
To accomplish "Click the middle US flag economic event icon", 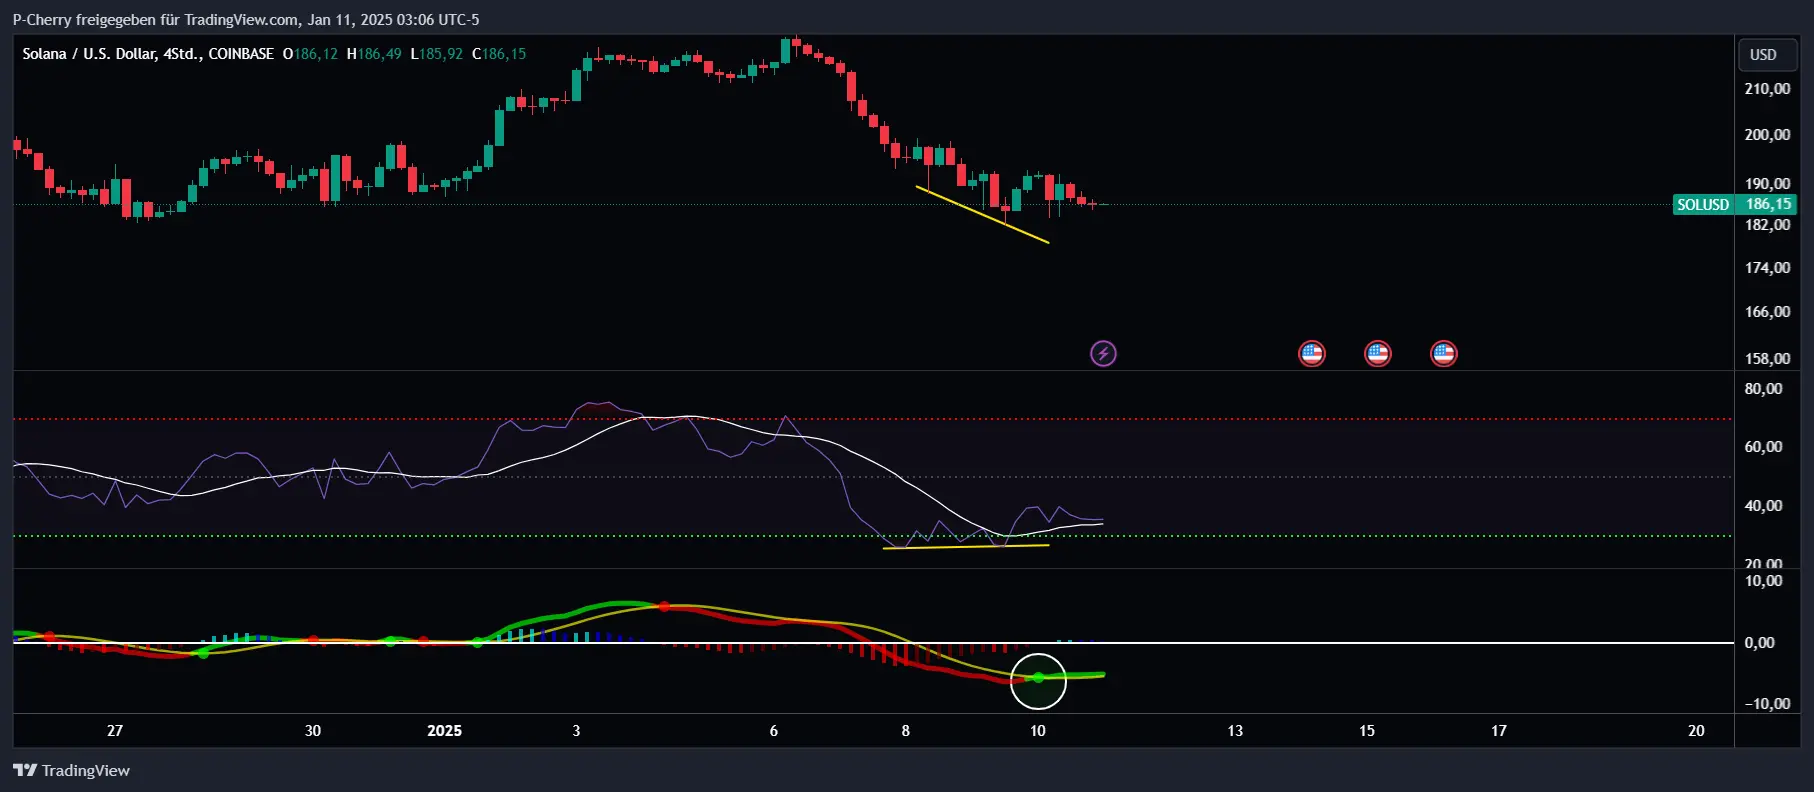I will [1377, 353].
